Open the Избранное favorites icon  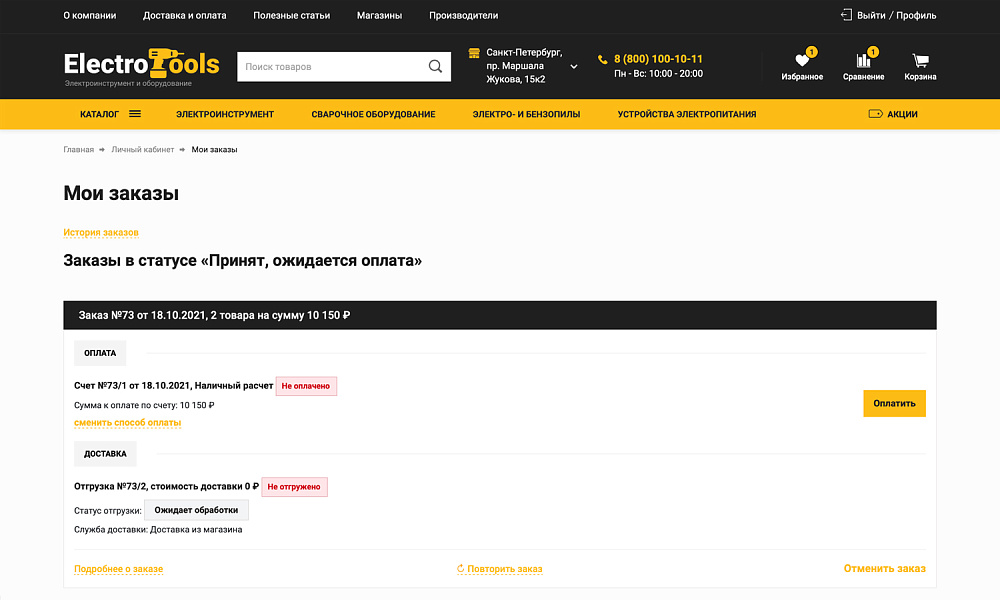click(804, 62)
